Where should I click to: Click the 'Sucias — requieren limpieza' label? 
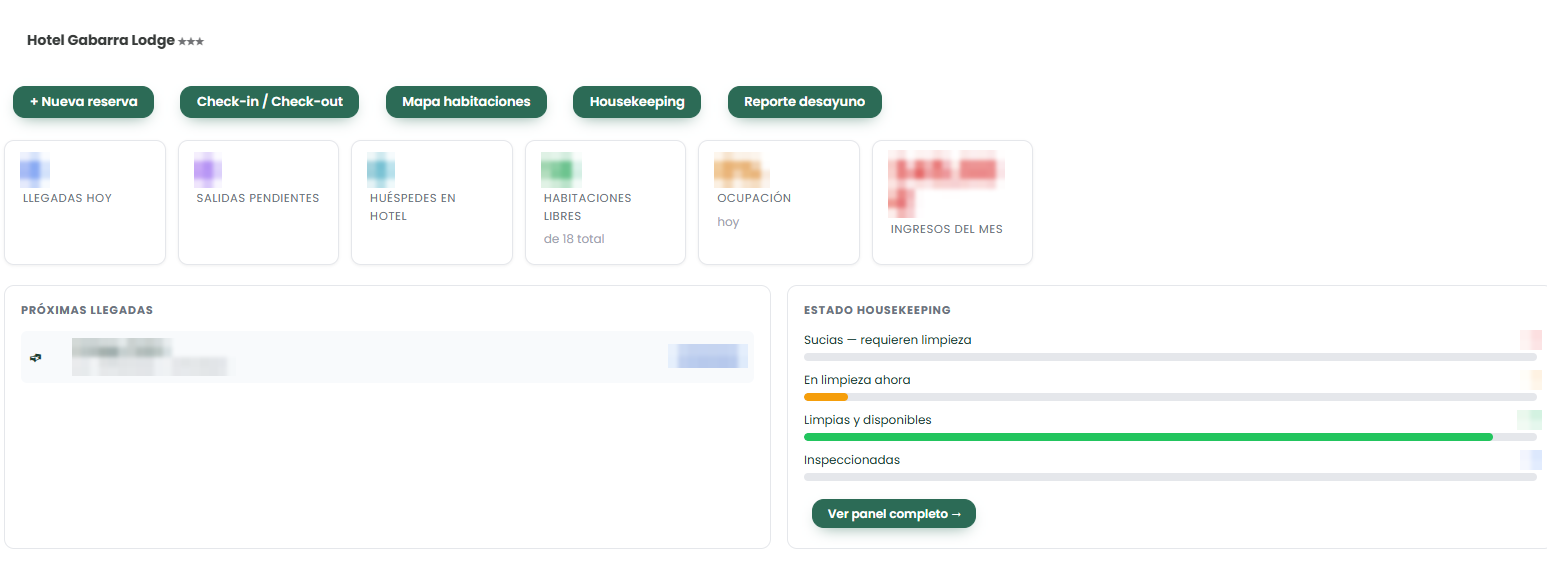coord(888,340)
